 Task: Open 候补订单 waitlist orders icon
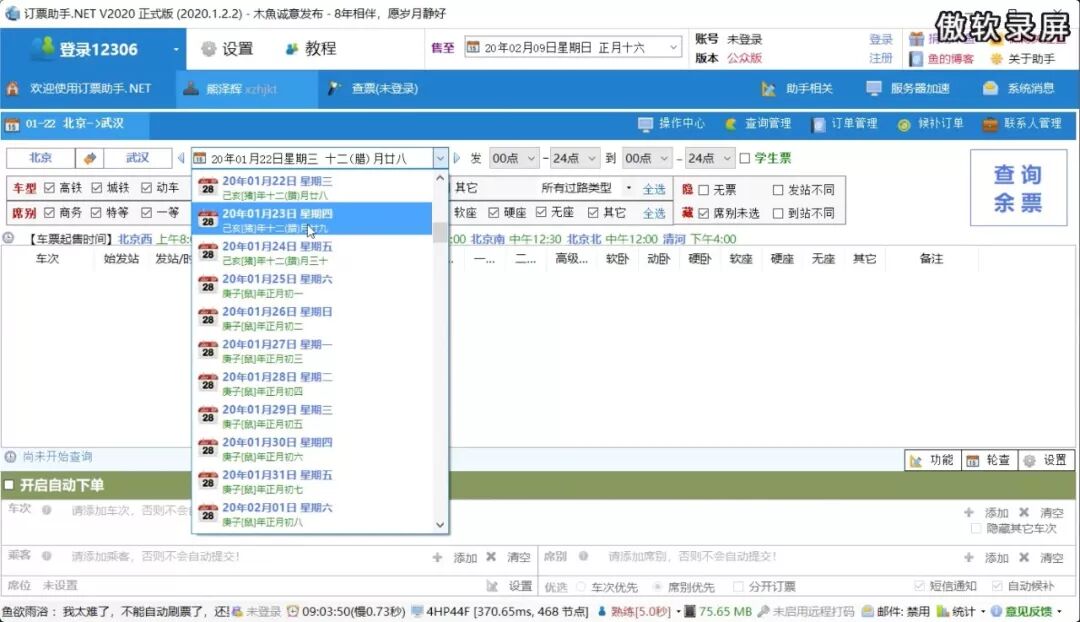click(904, 124)
